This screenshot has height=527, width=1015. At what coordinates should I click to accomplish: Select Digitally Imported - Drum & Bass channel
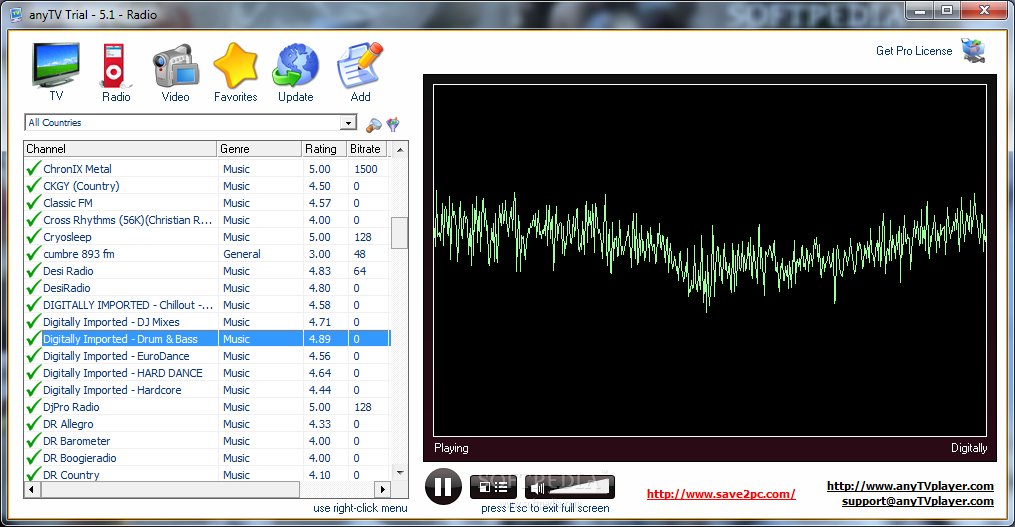click(x=207, y=339)
